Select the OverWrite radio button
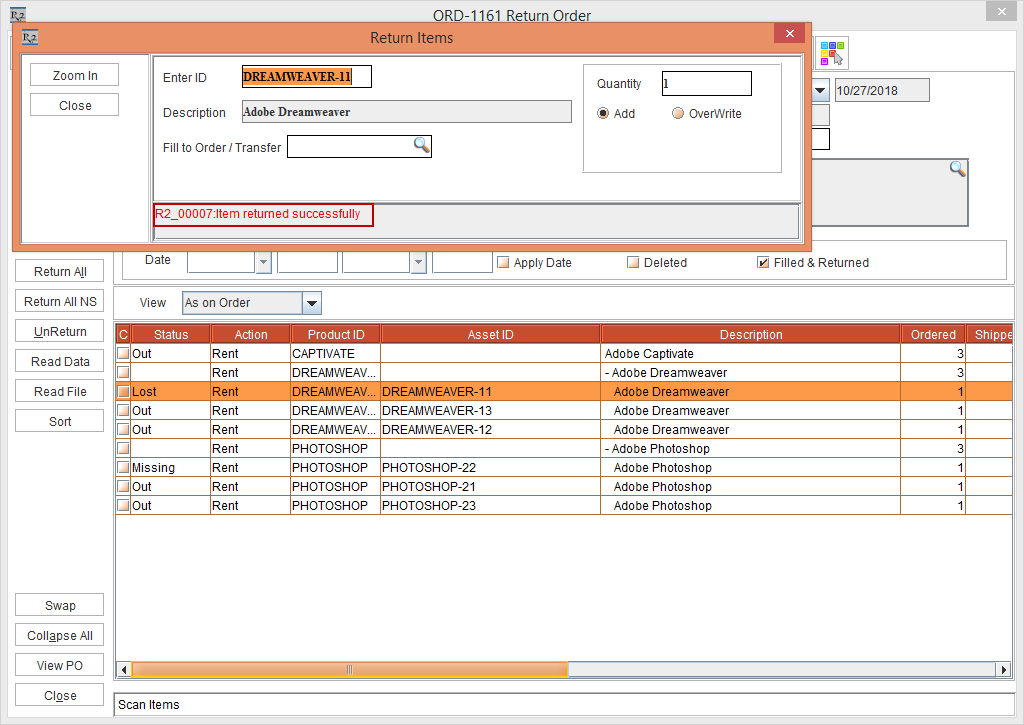Screen dimensions: 1024x725 tap(678, 114)
